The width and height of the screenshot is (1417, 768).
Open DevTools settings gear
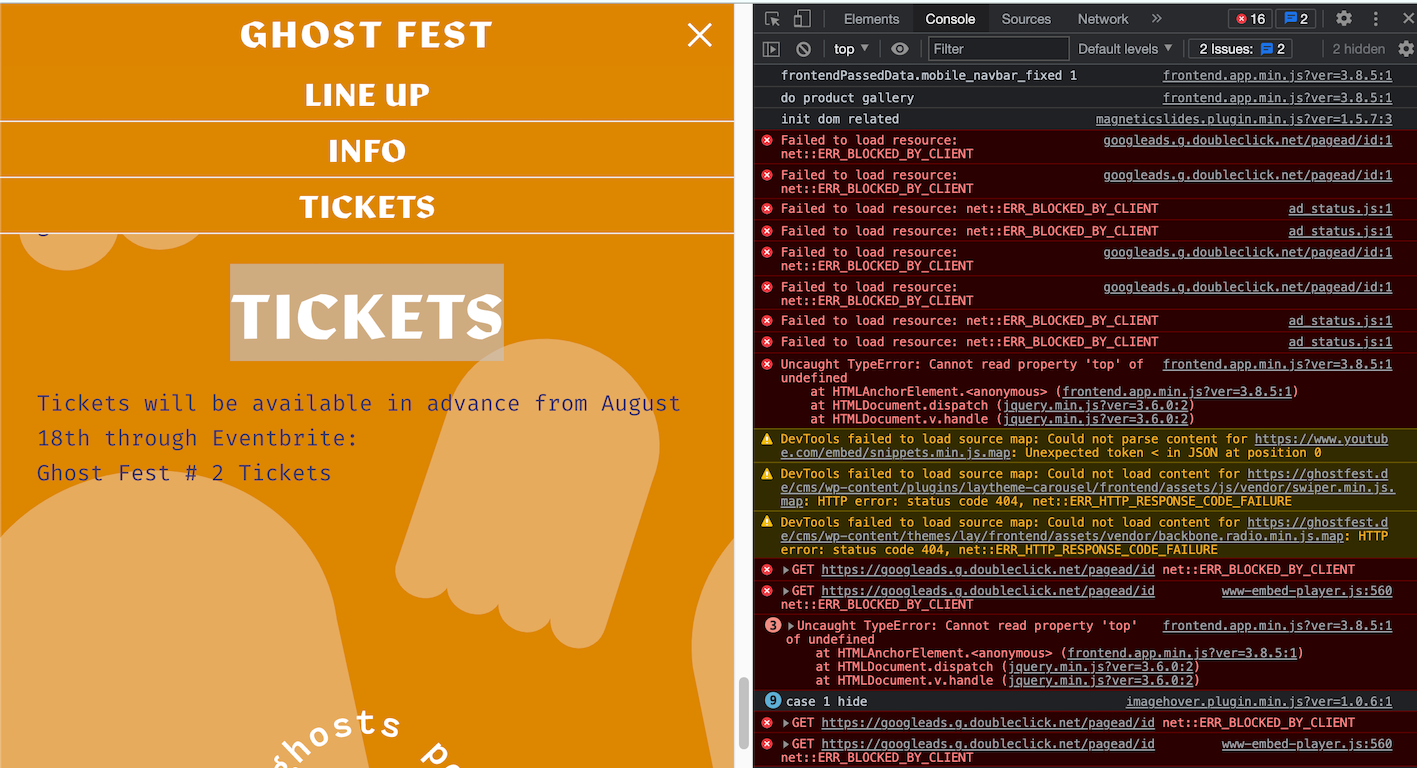click(1344, 18)
